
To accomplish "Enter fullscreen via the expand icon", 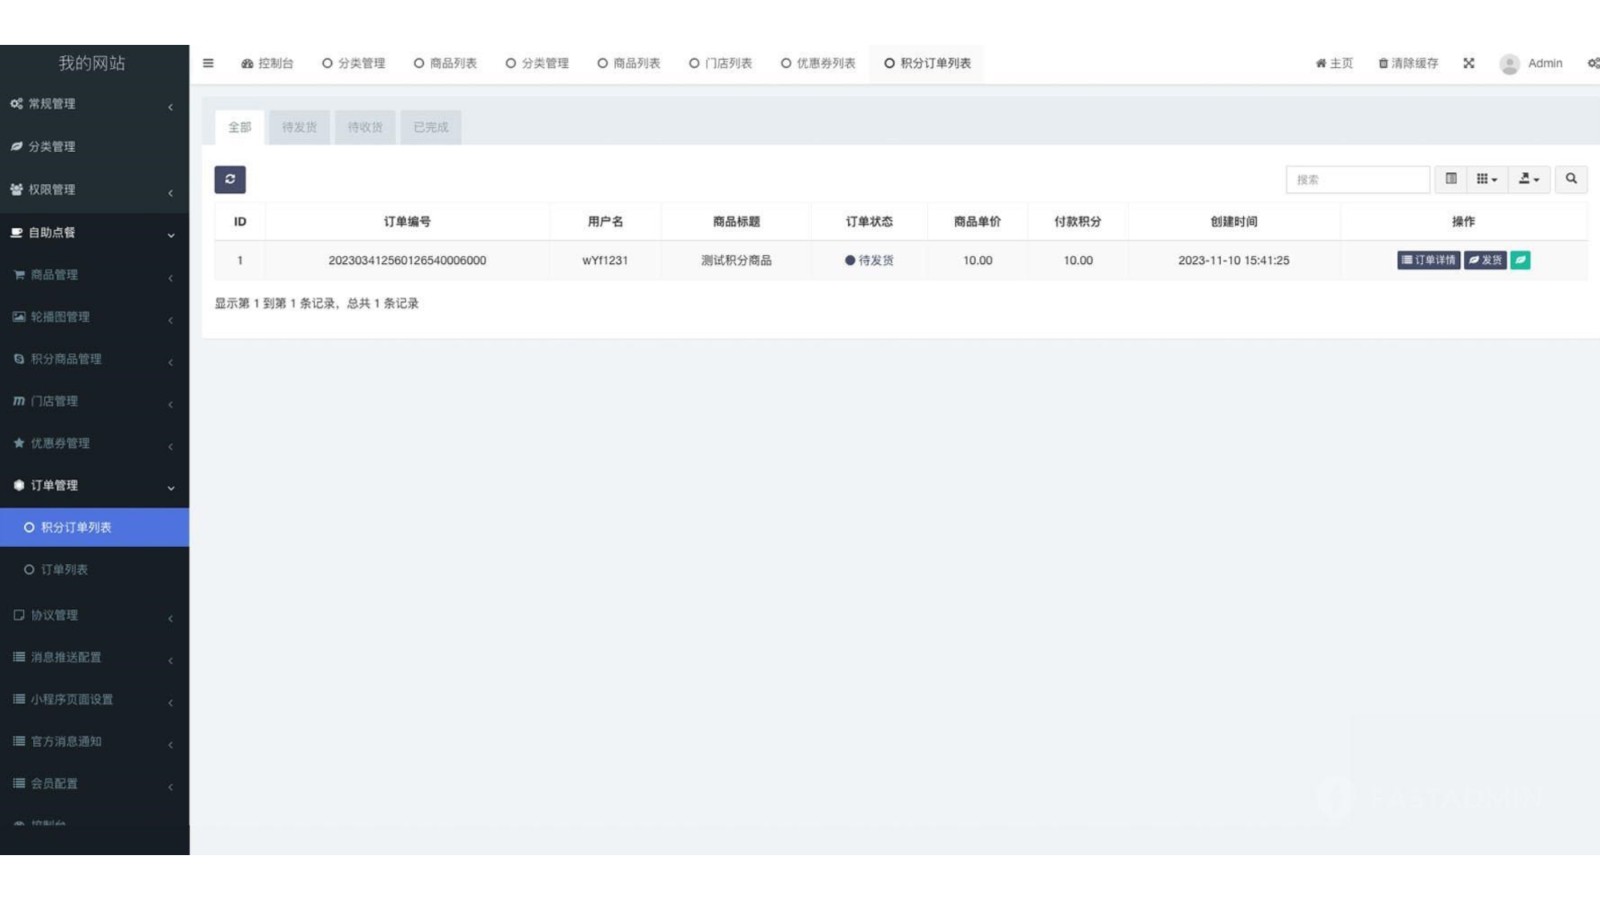I will [1469, 63].
